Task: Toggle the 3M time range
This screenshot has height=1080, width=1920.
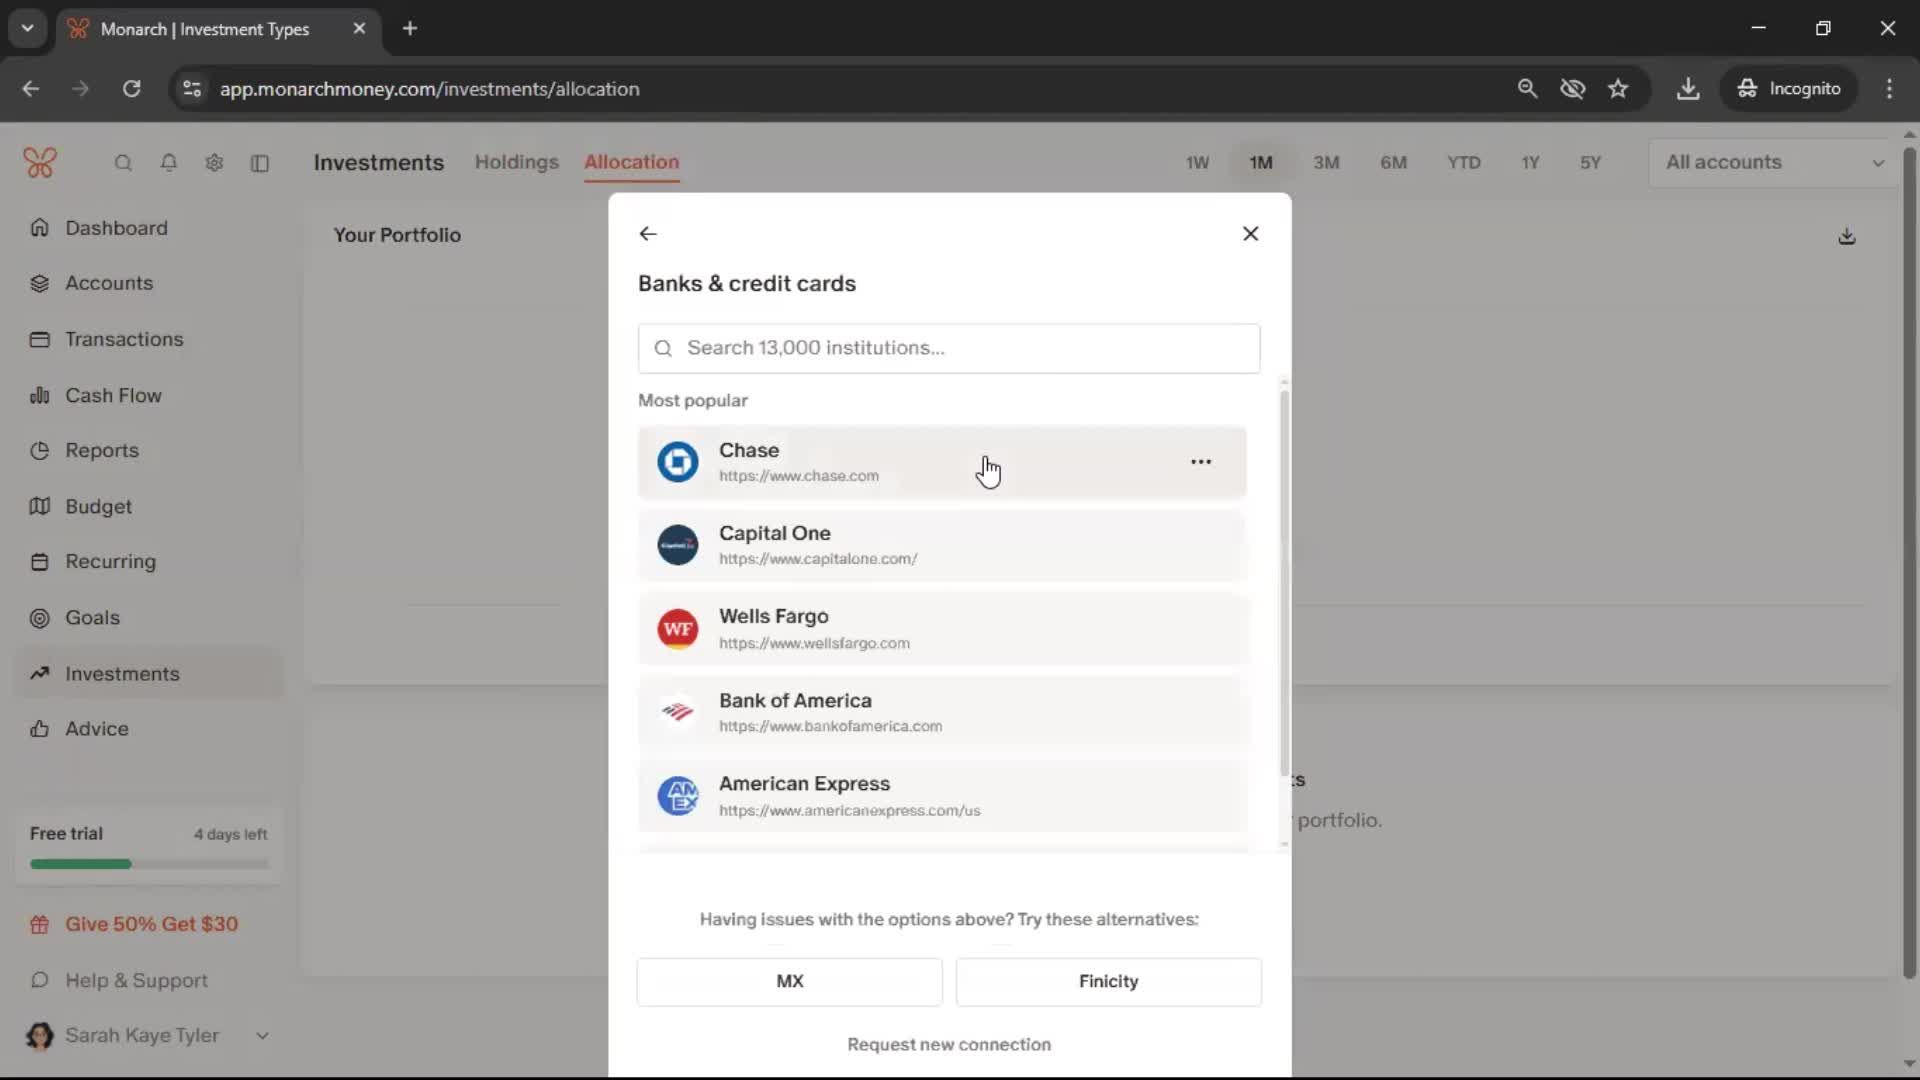Action: (1326, 163)
